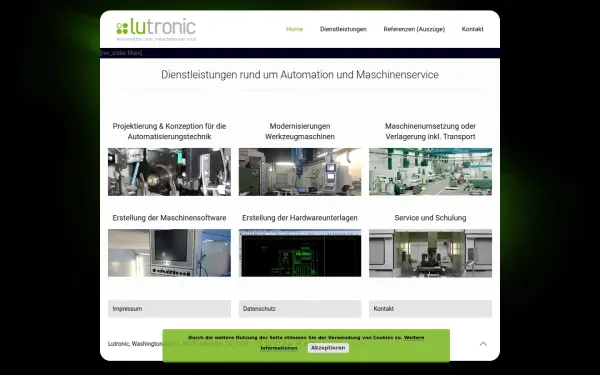Open the Kontakt menu item in header
Screen dimensions: 600x375
coord(472,29)
